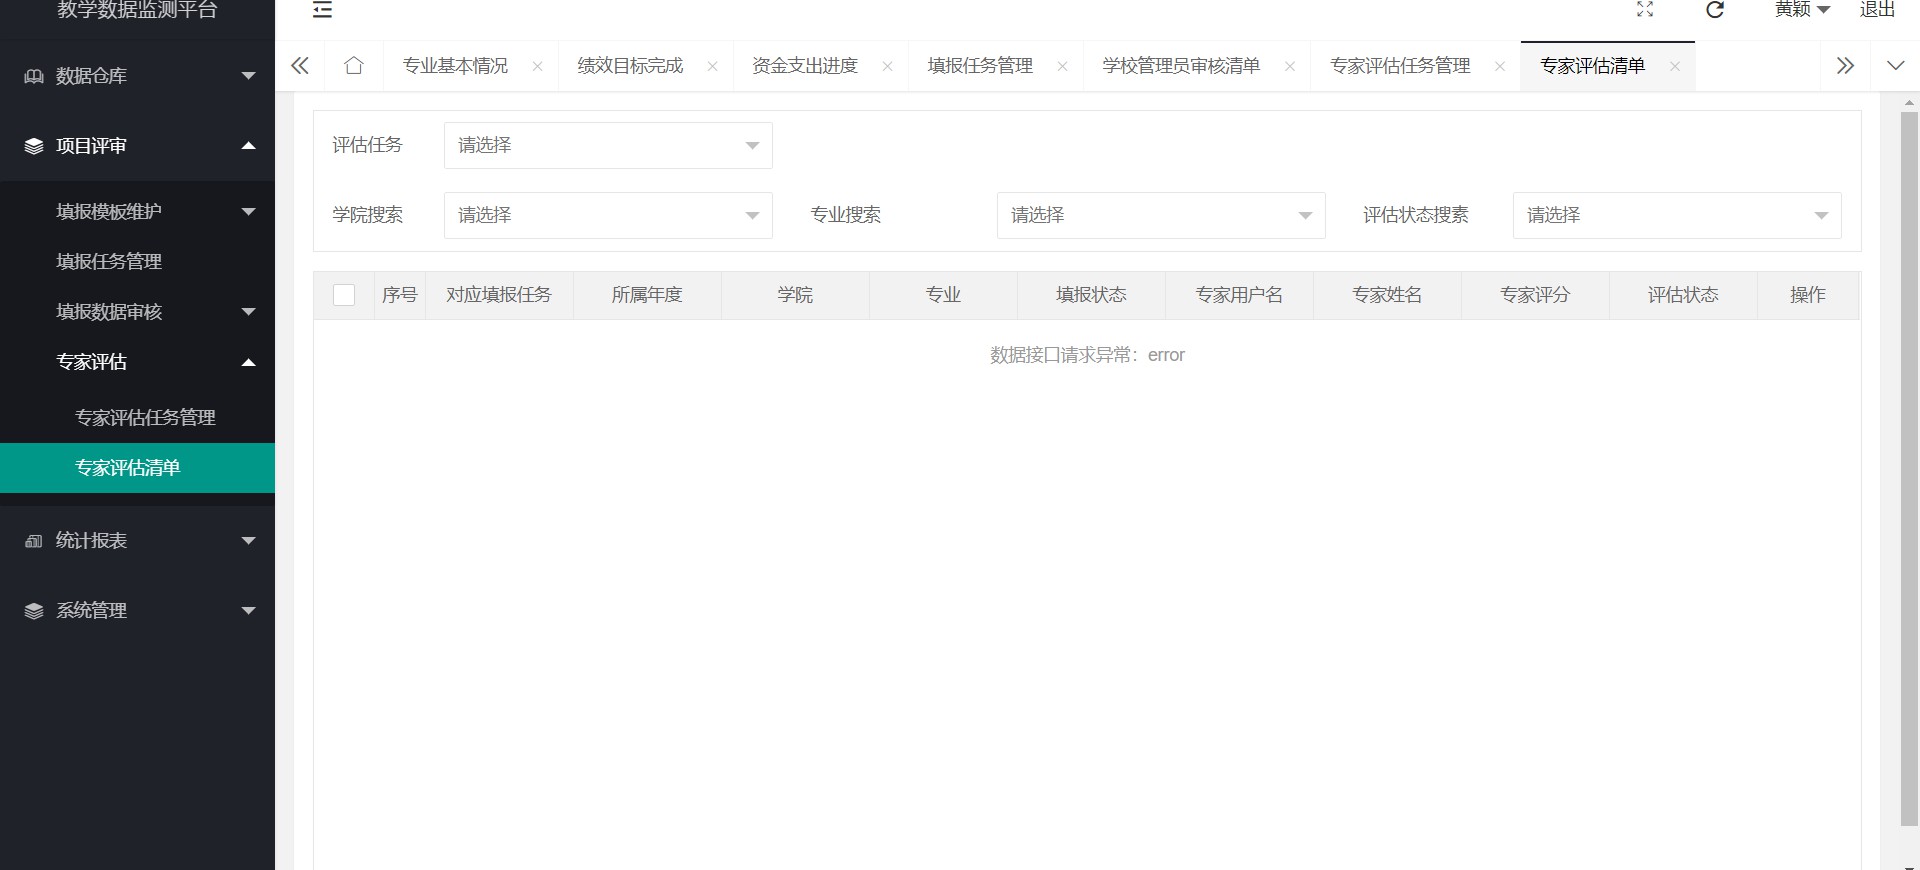
Task: Switch to 绩效目标完成 tab
Action: click(630, 66)
